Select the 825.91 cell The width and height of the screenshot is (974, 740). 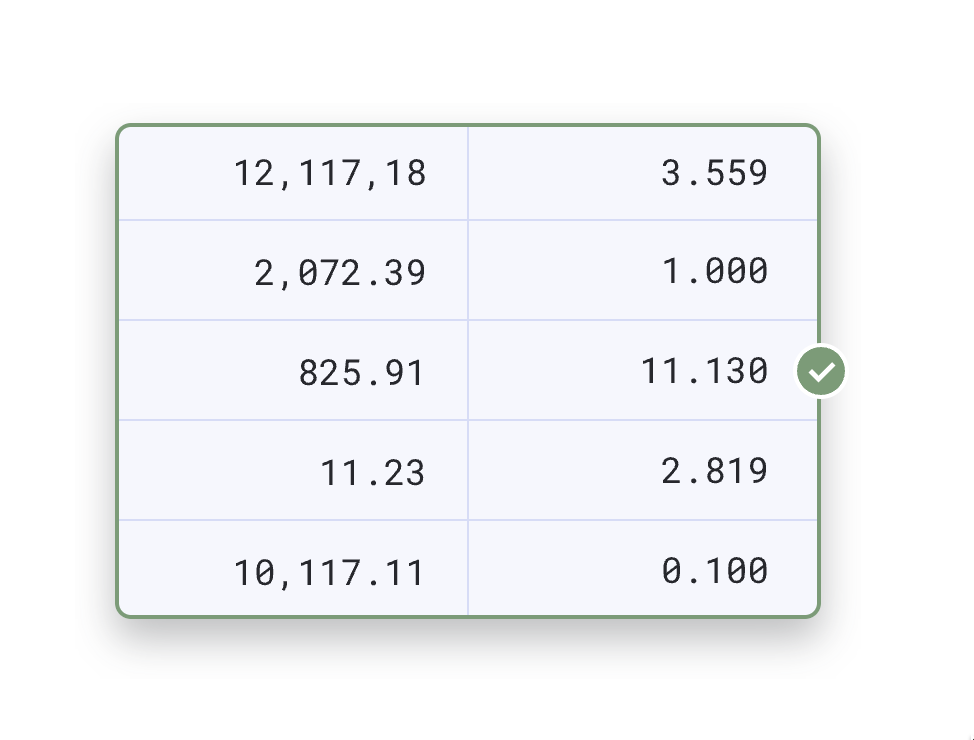tap(293, 370)
